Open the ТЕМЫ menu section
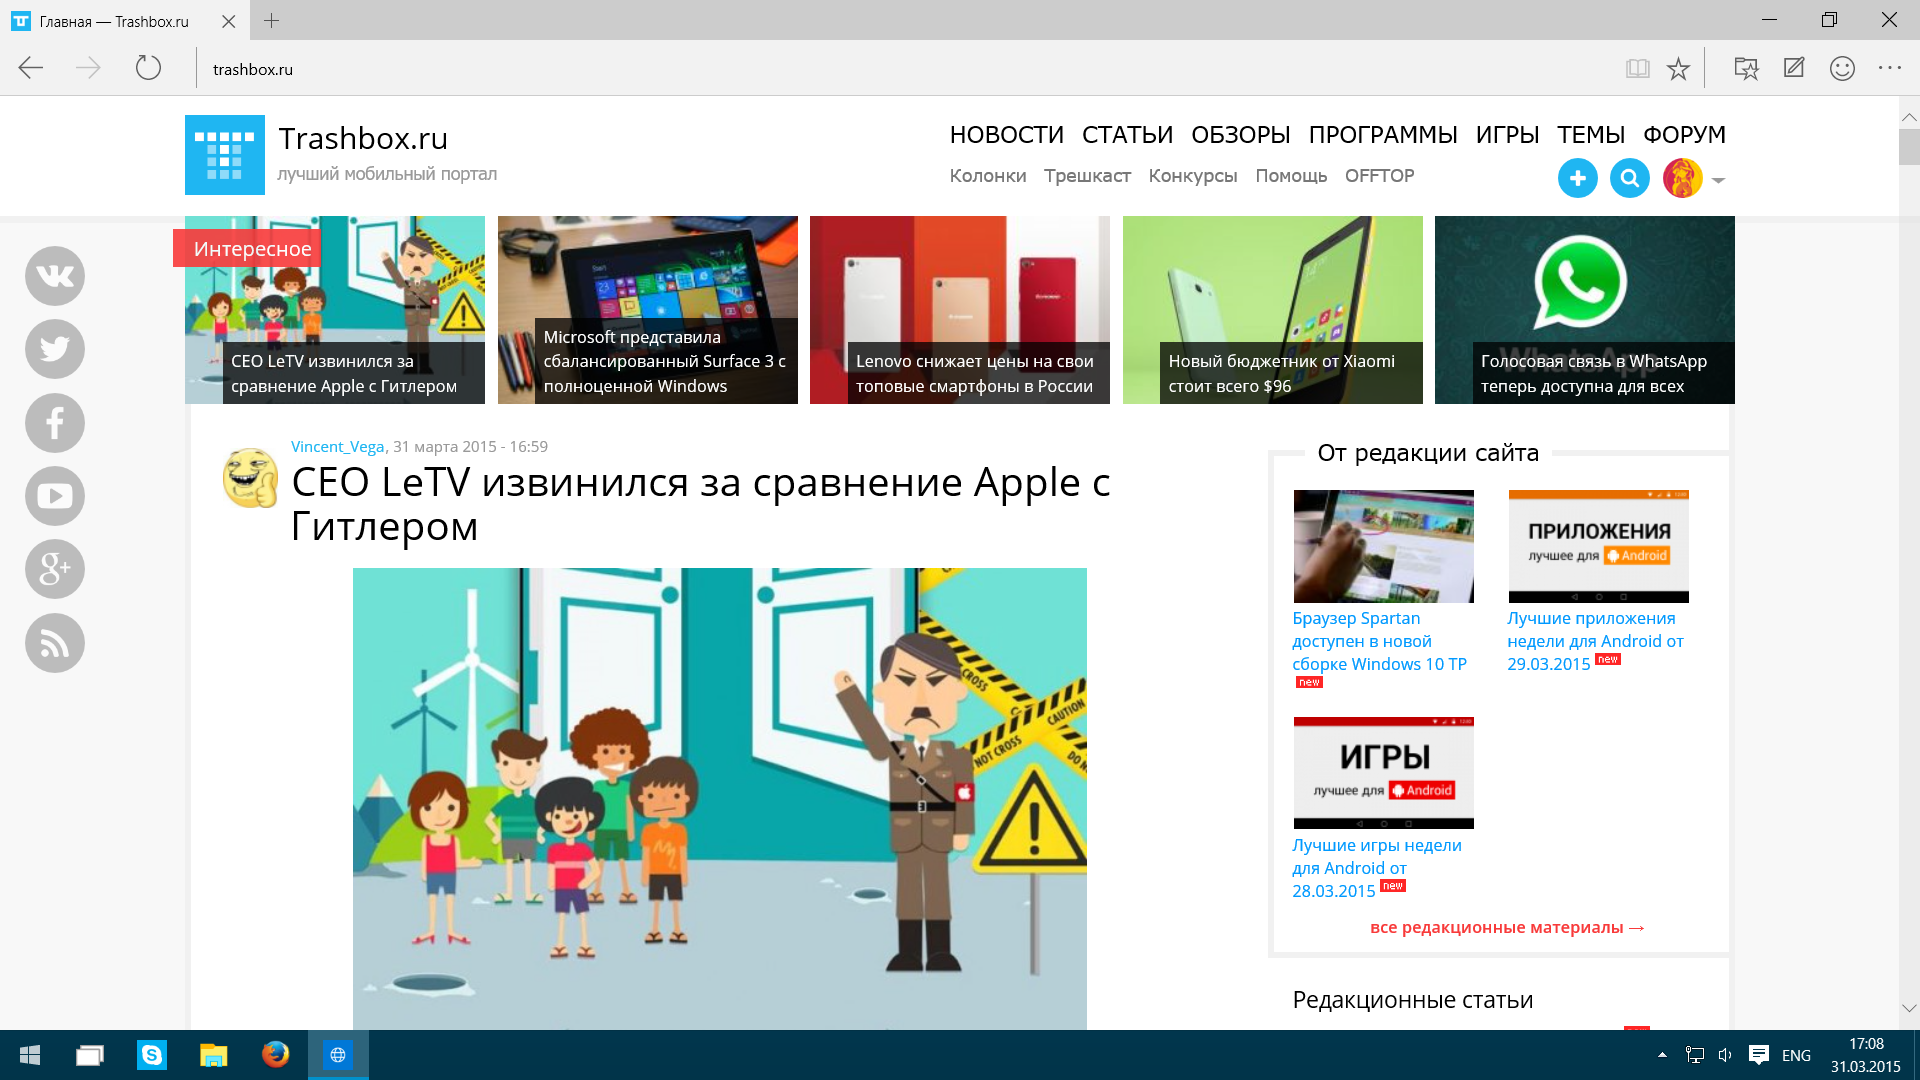Viewport: 1920px width, 1080px height. click(1591, 134)
